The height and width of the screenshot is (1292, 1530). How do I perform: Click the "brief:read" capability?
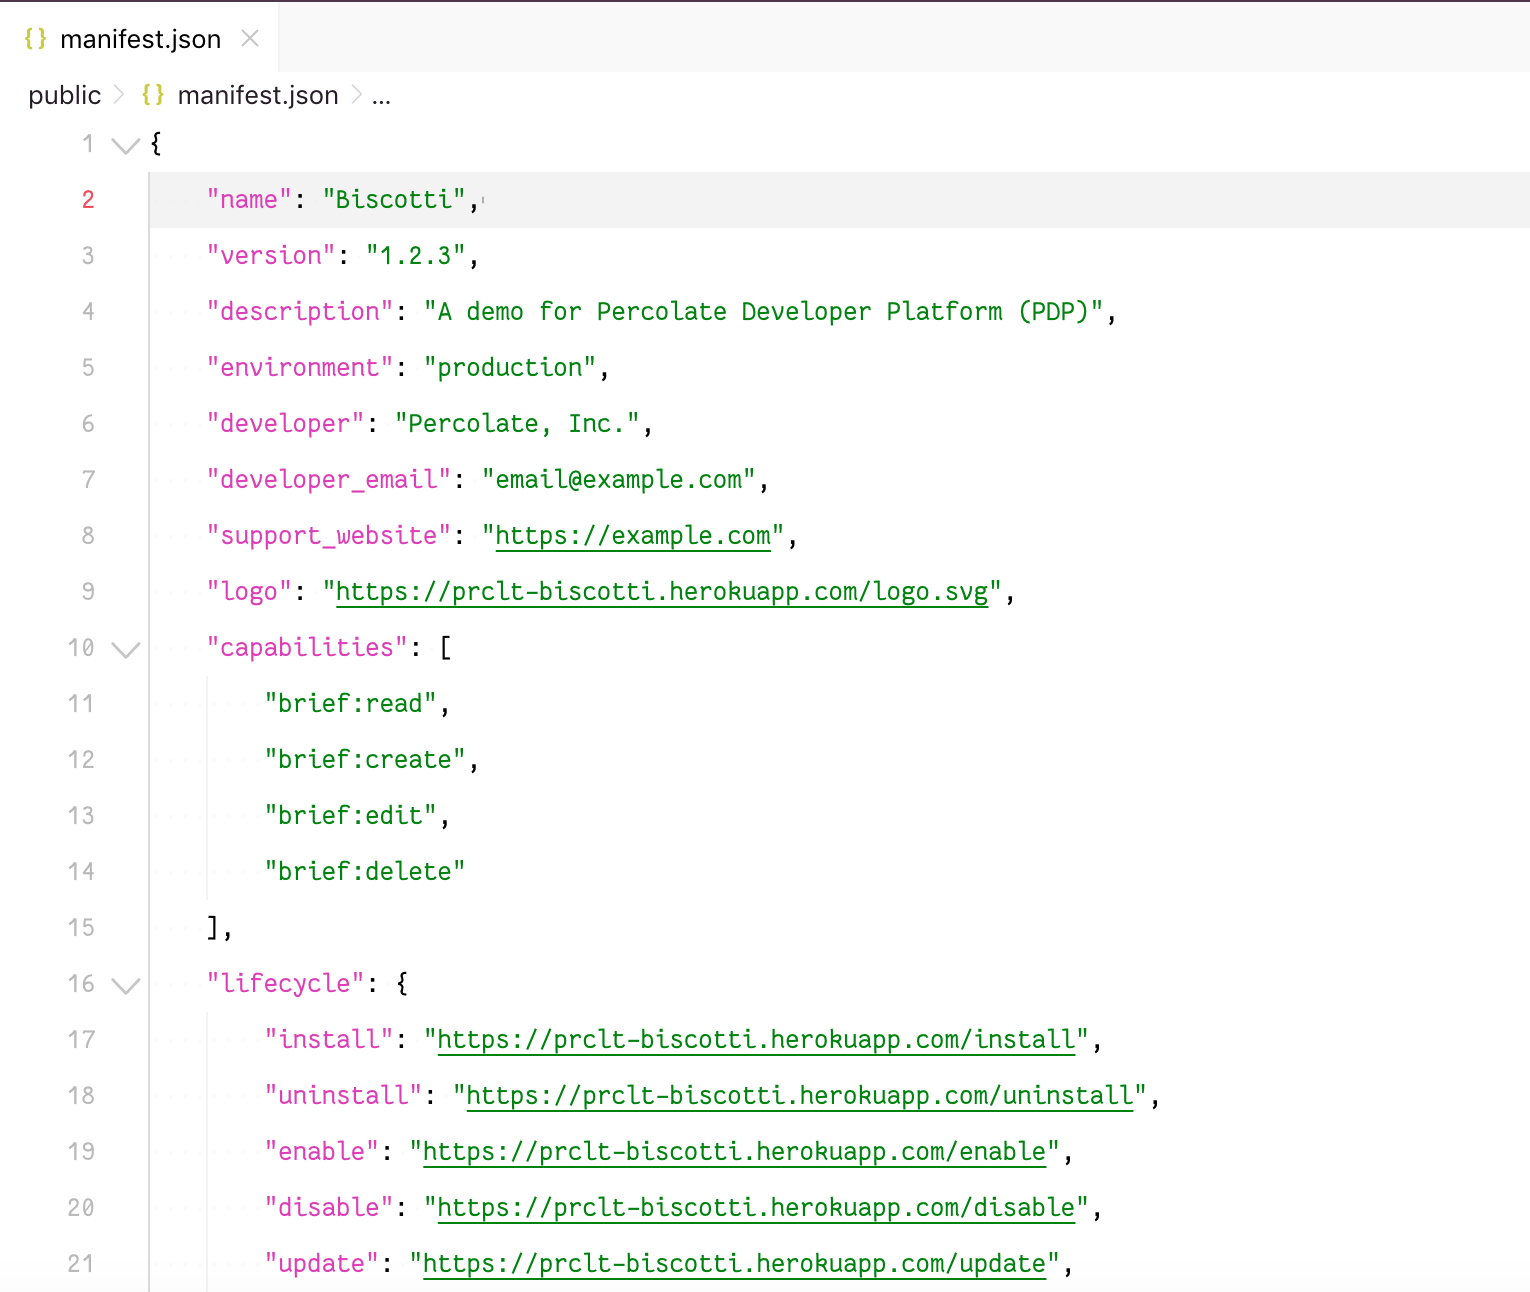(351, 704)
